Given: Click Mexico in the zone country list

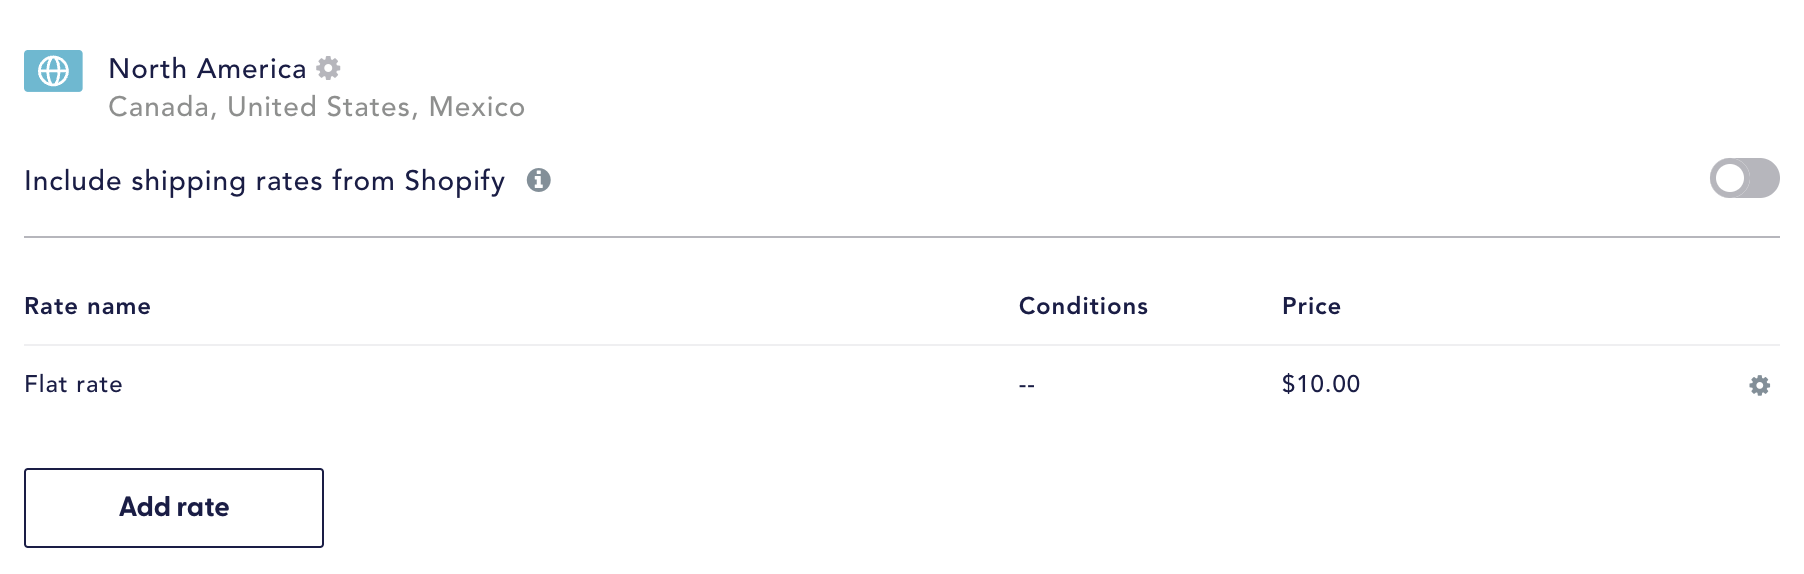Looking at the screenshot, I should tap(477, 107).
